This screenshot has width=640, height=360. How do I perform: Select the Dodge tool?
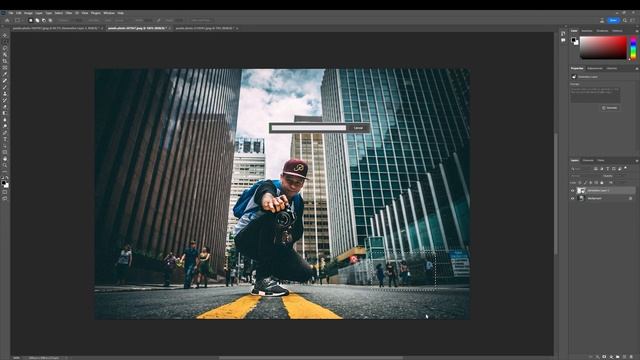tap(5, 127)
